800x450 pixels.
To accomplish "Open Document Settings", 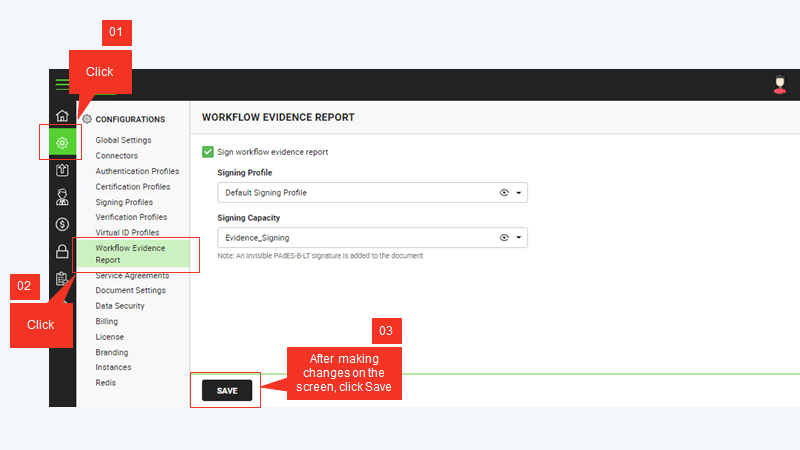I will [130, 290].
